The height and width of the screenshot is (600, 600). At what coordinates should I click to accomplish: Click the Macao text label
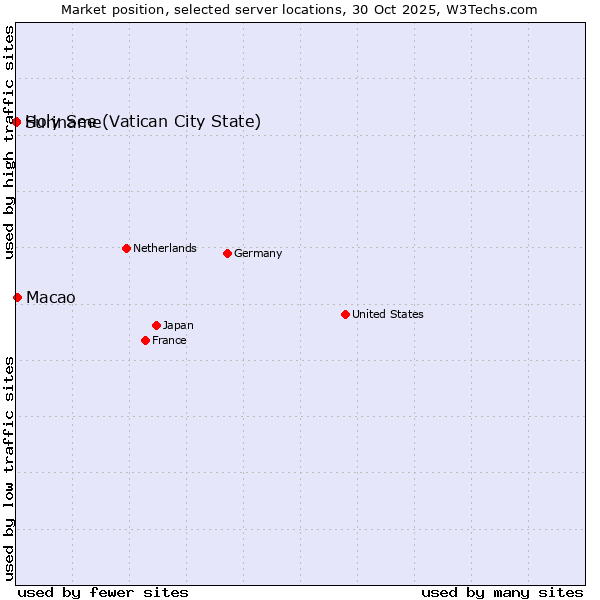tap(50, 297)
